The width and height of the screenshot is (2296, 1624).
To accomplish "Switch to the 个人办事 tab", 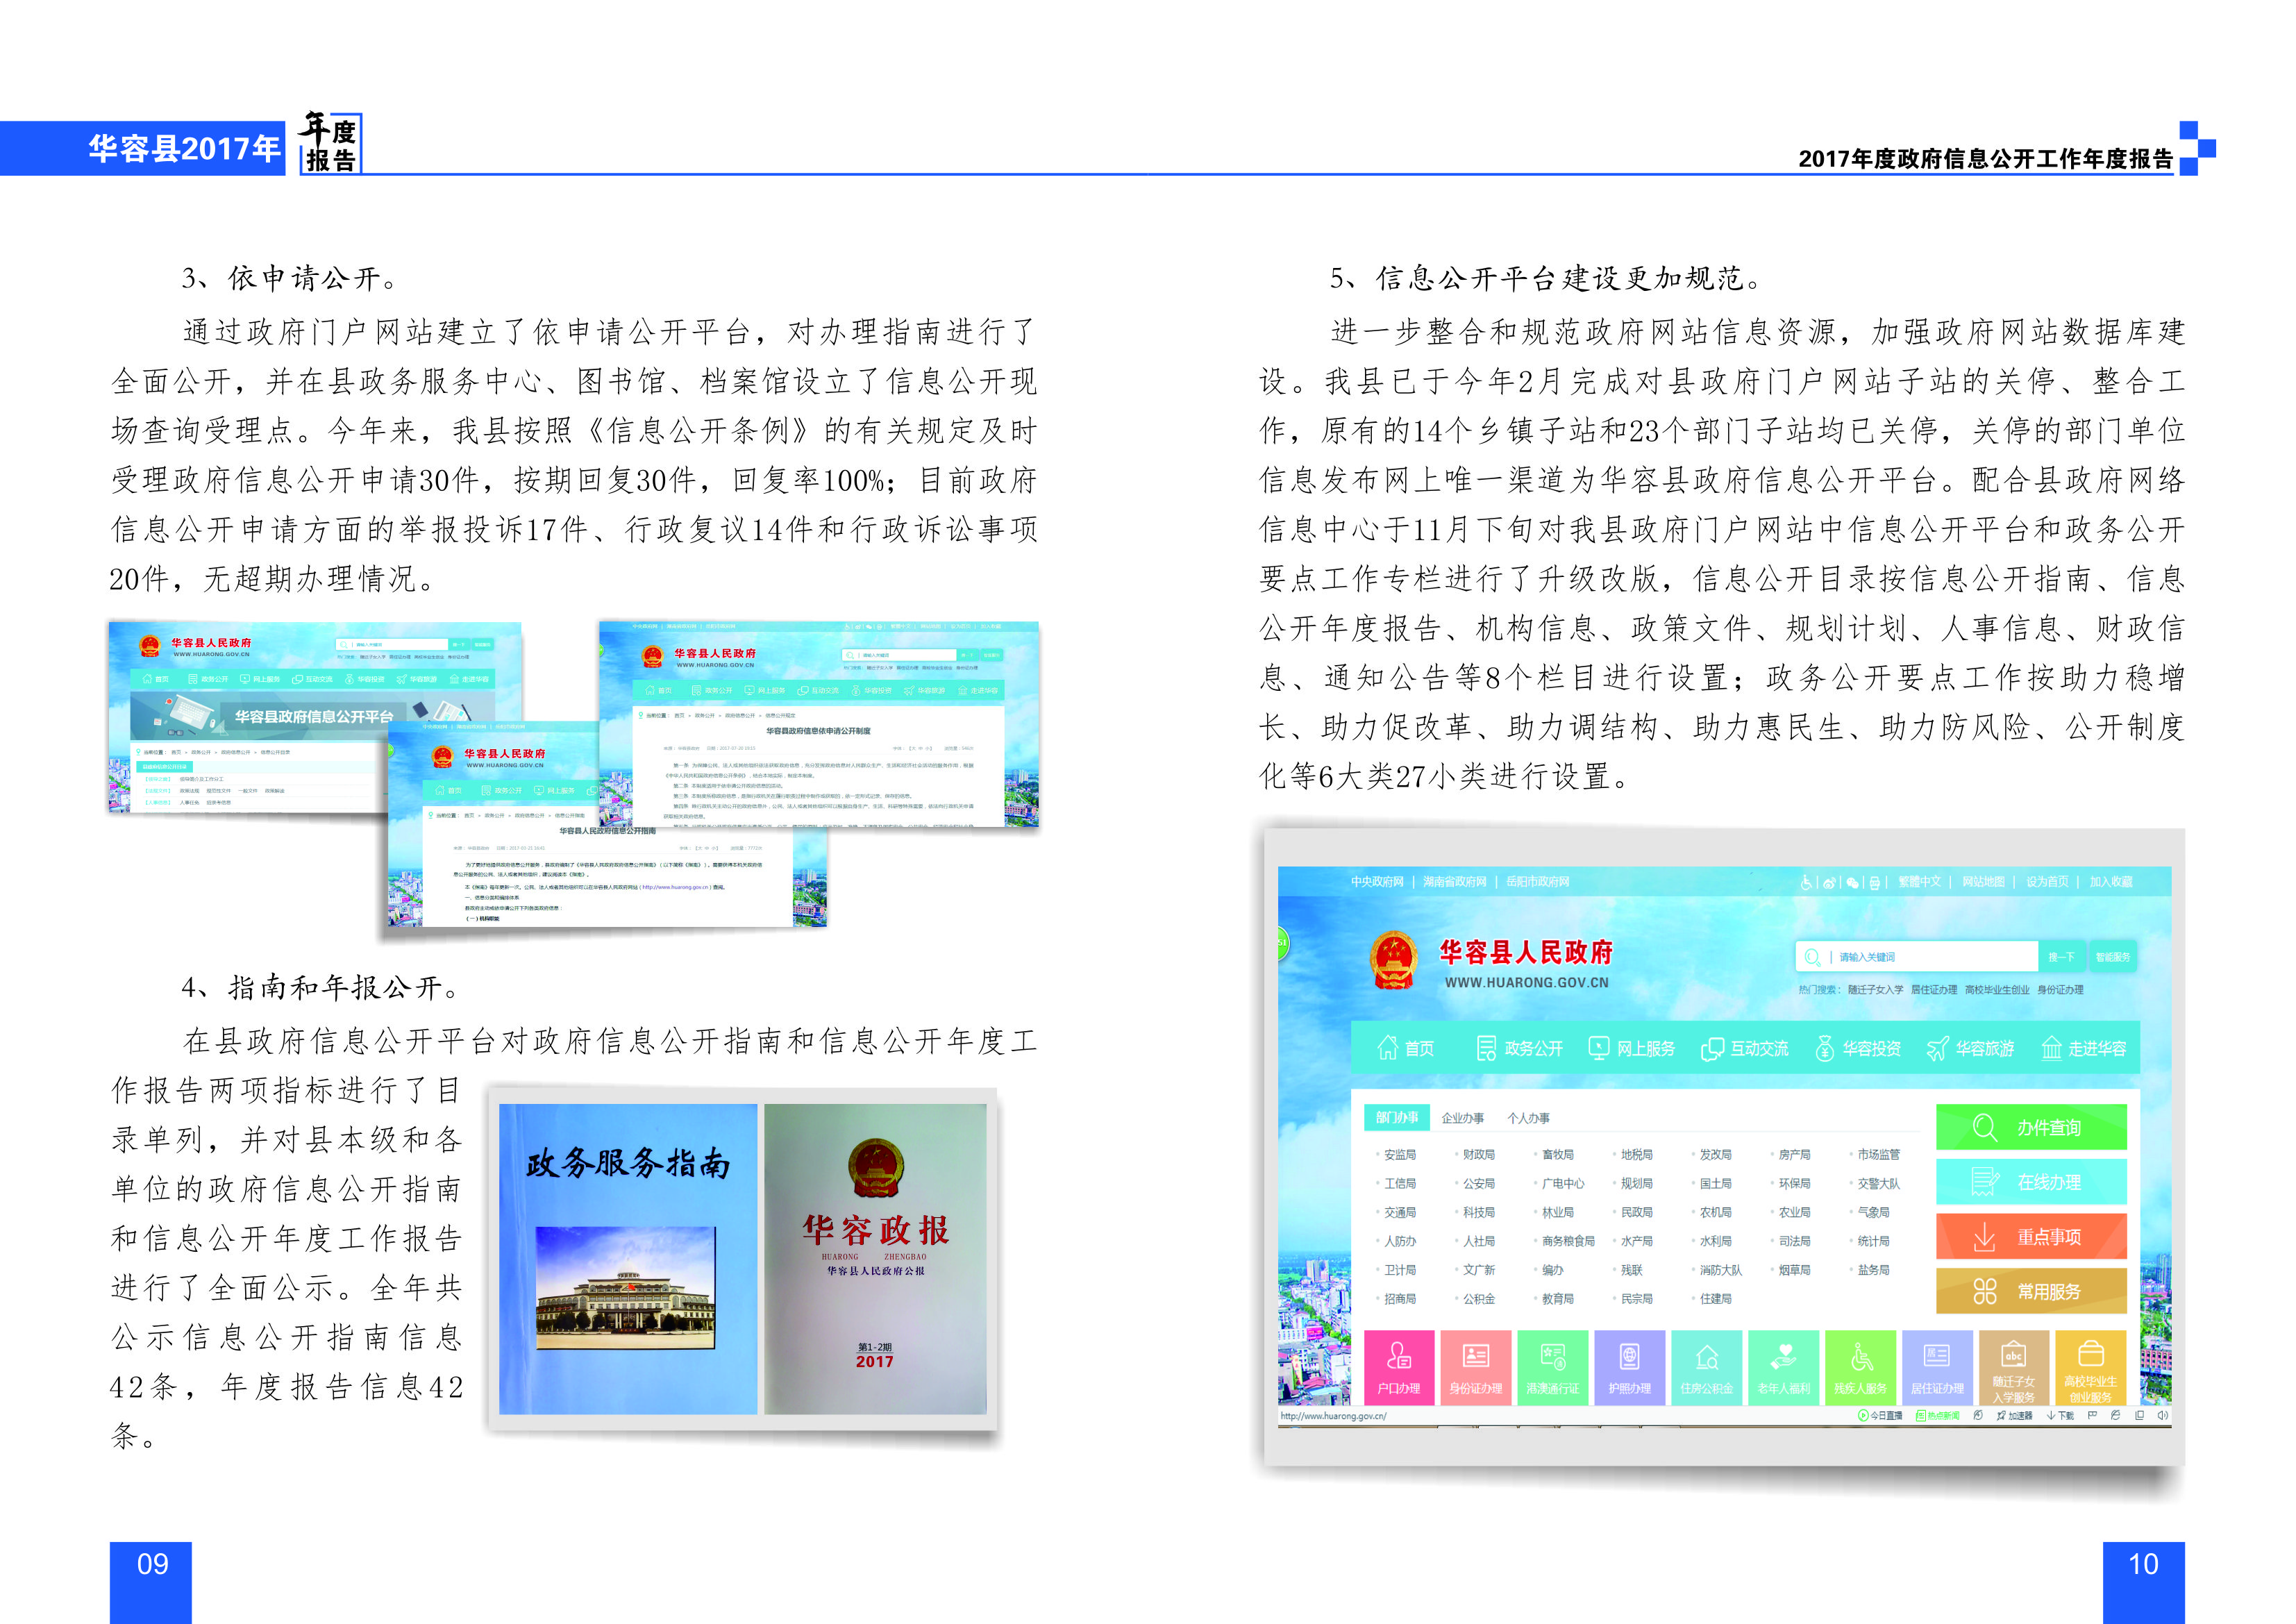I will [1529, 1118].
